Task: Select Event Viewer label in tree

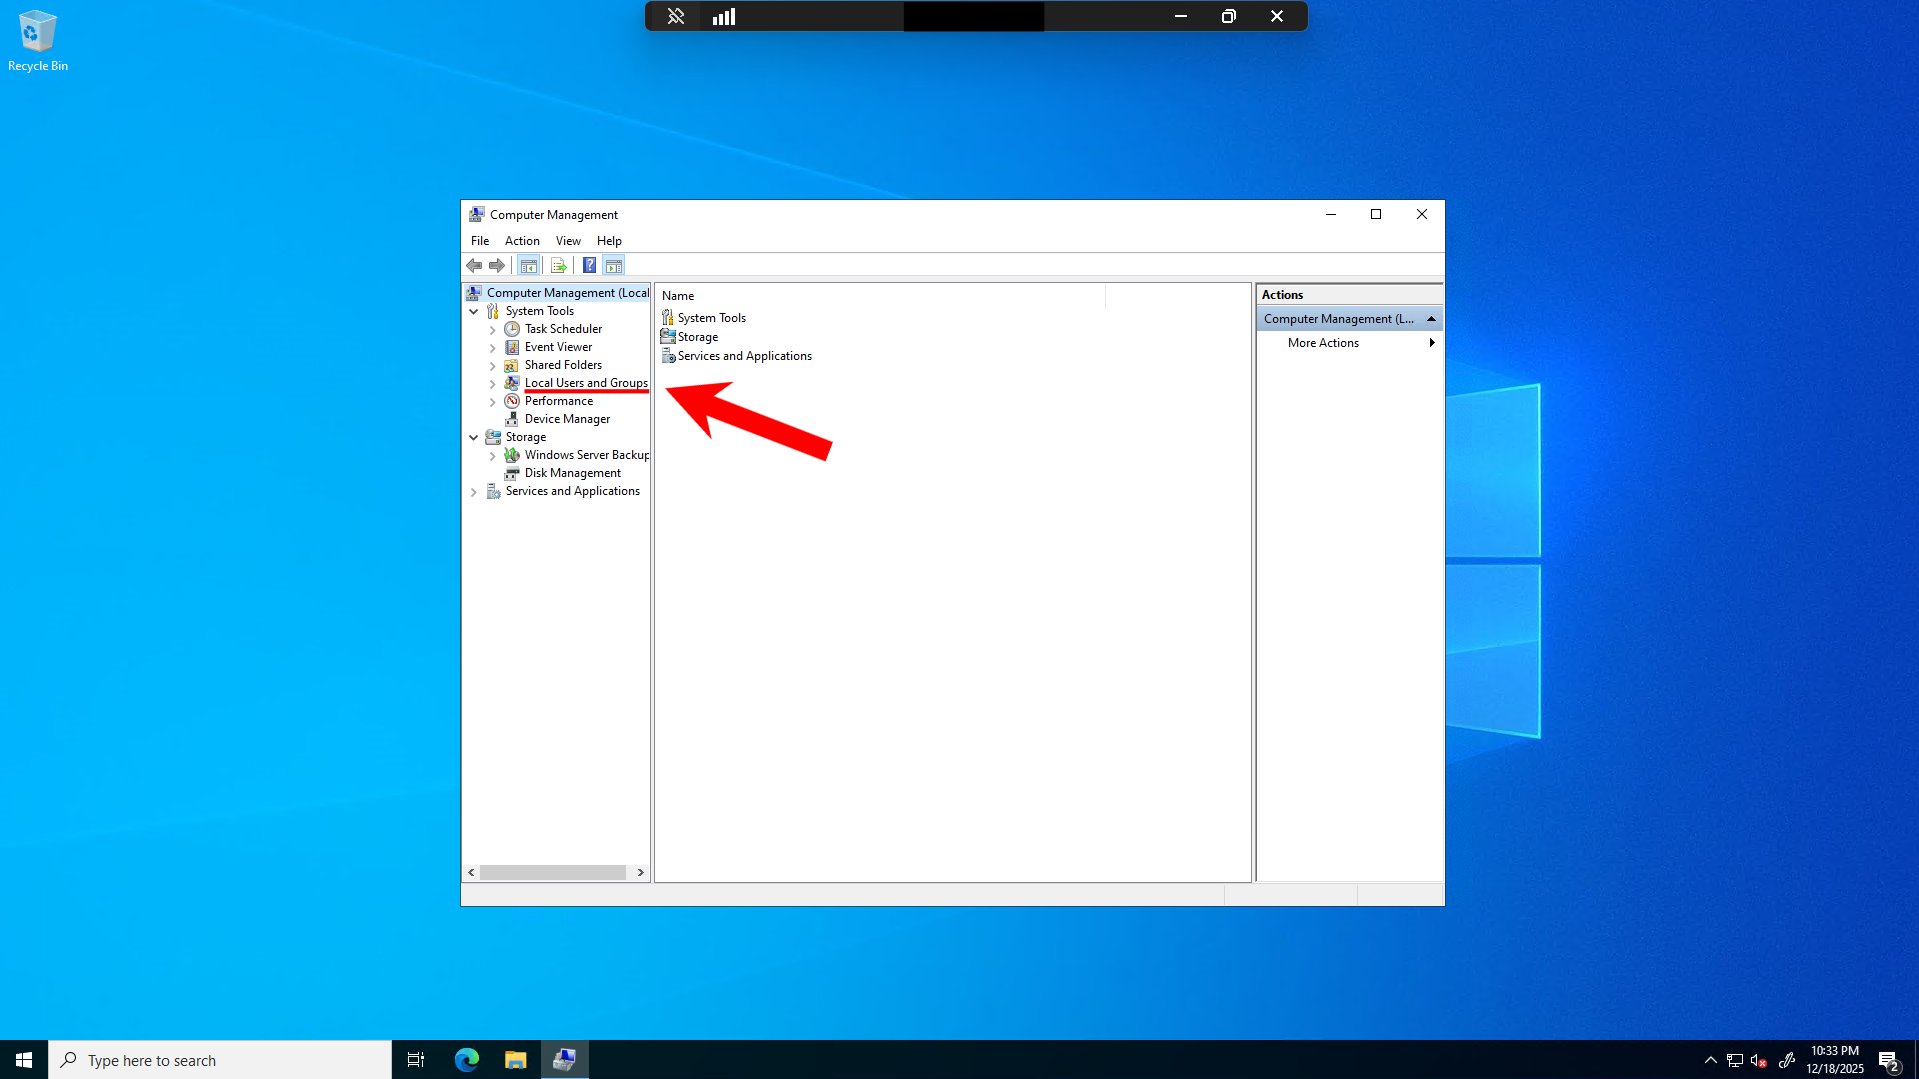Action: point(558,347)
